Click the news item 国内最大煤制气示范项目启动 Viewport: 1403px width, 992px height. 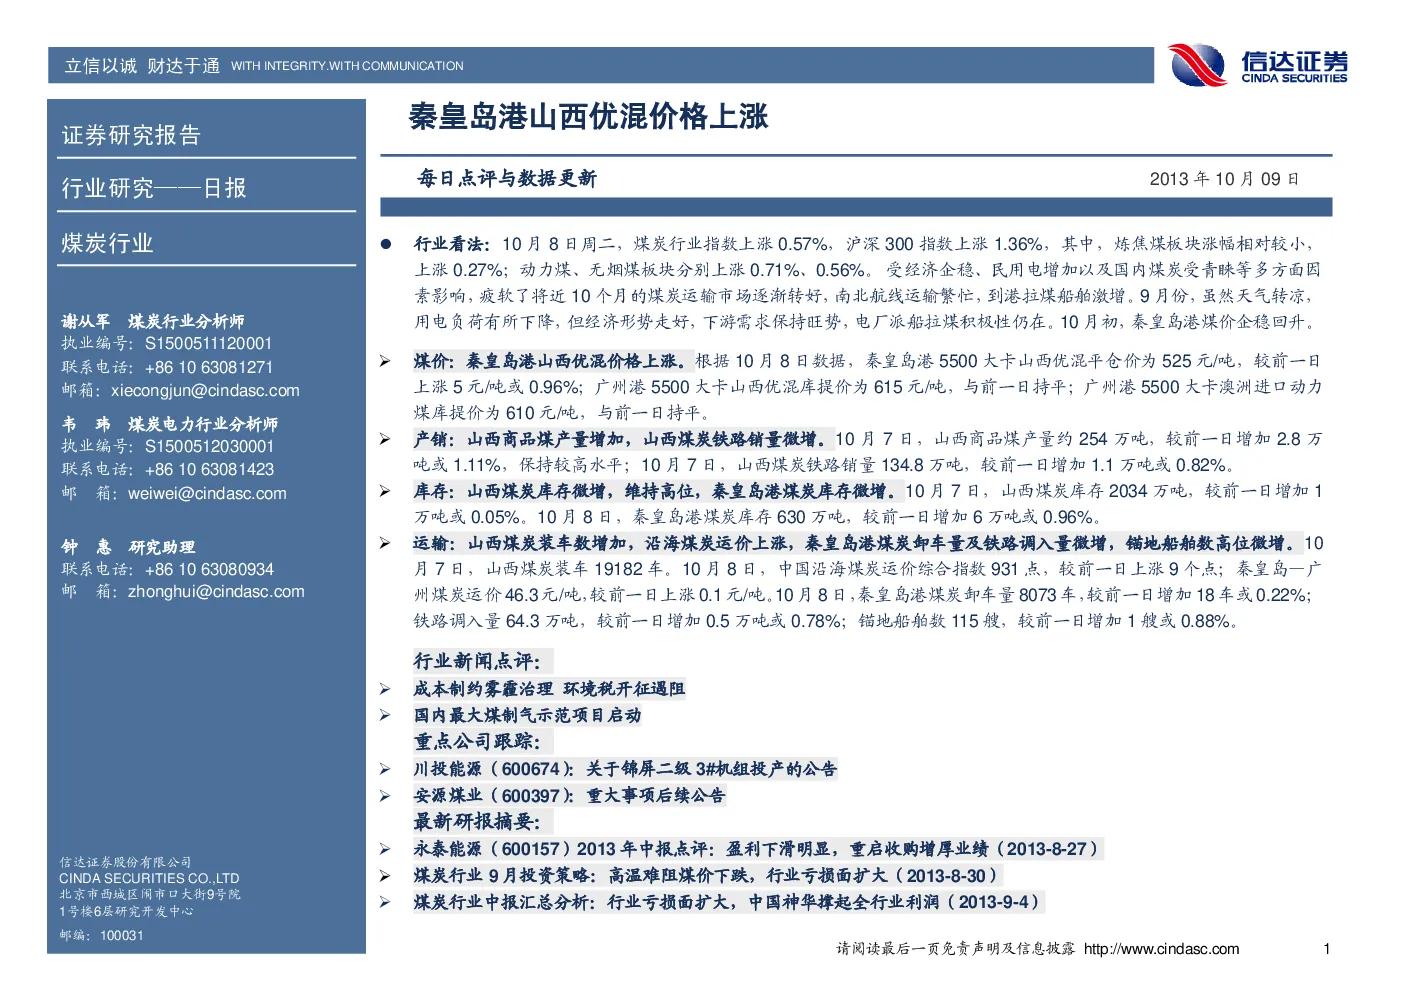pyautogui.click(x=527, y=715)
